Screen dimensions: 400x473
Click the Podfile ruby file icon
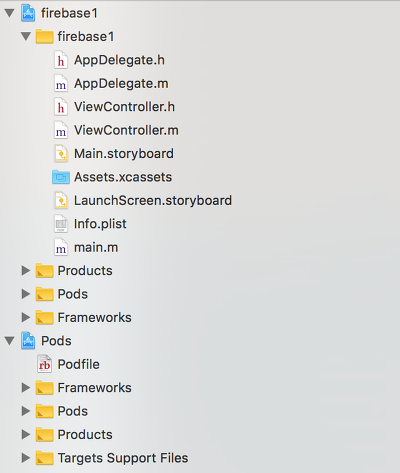pos(44,364)
